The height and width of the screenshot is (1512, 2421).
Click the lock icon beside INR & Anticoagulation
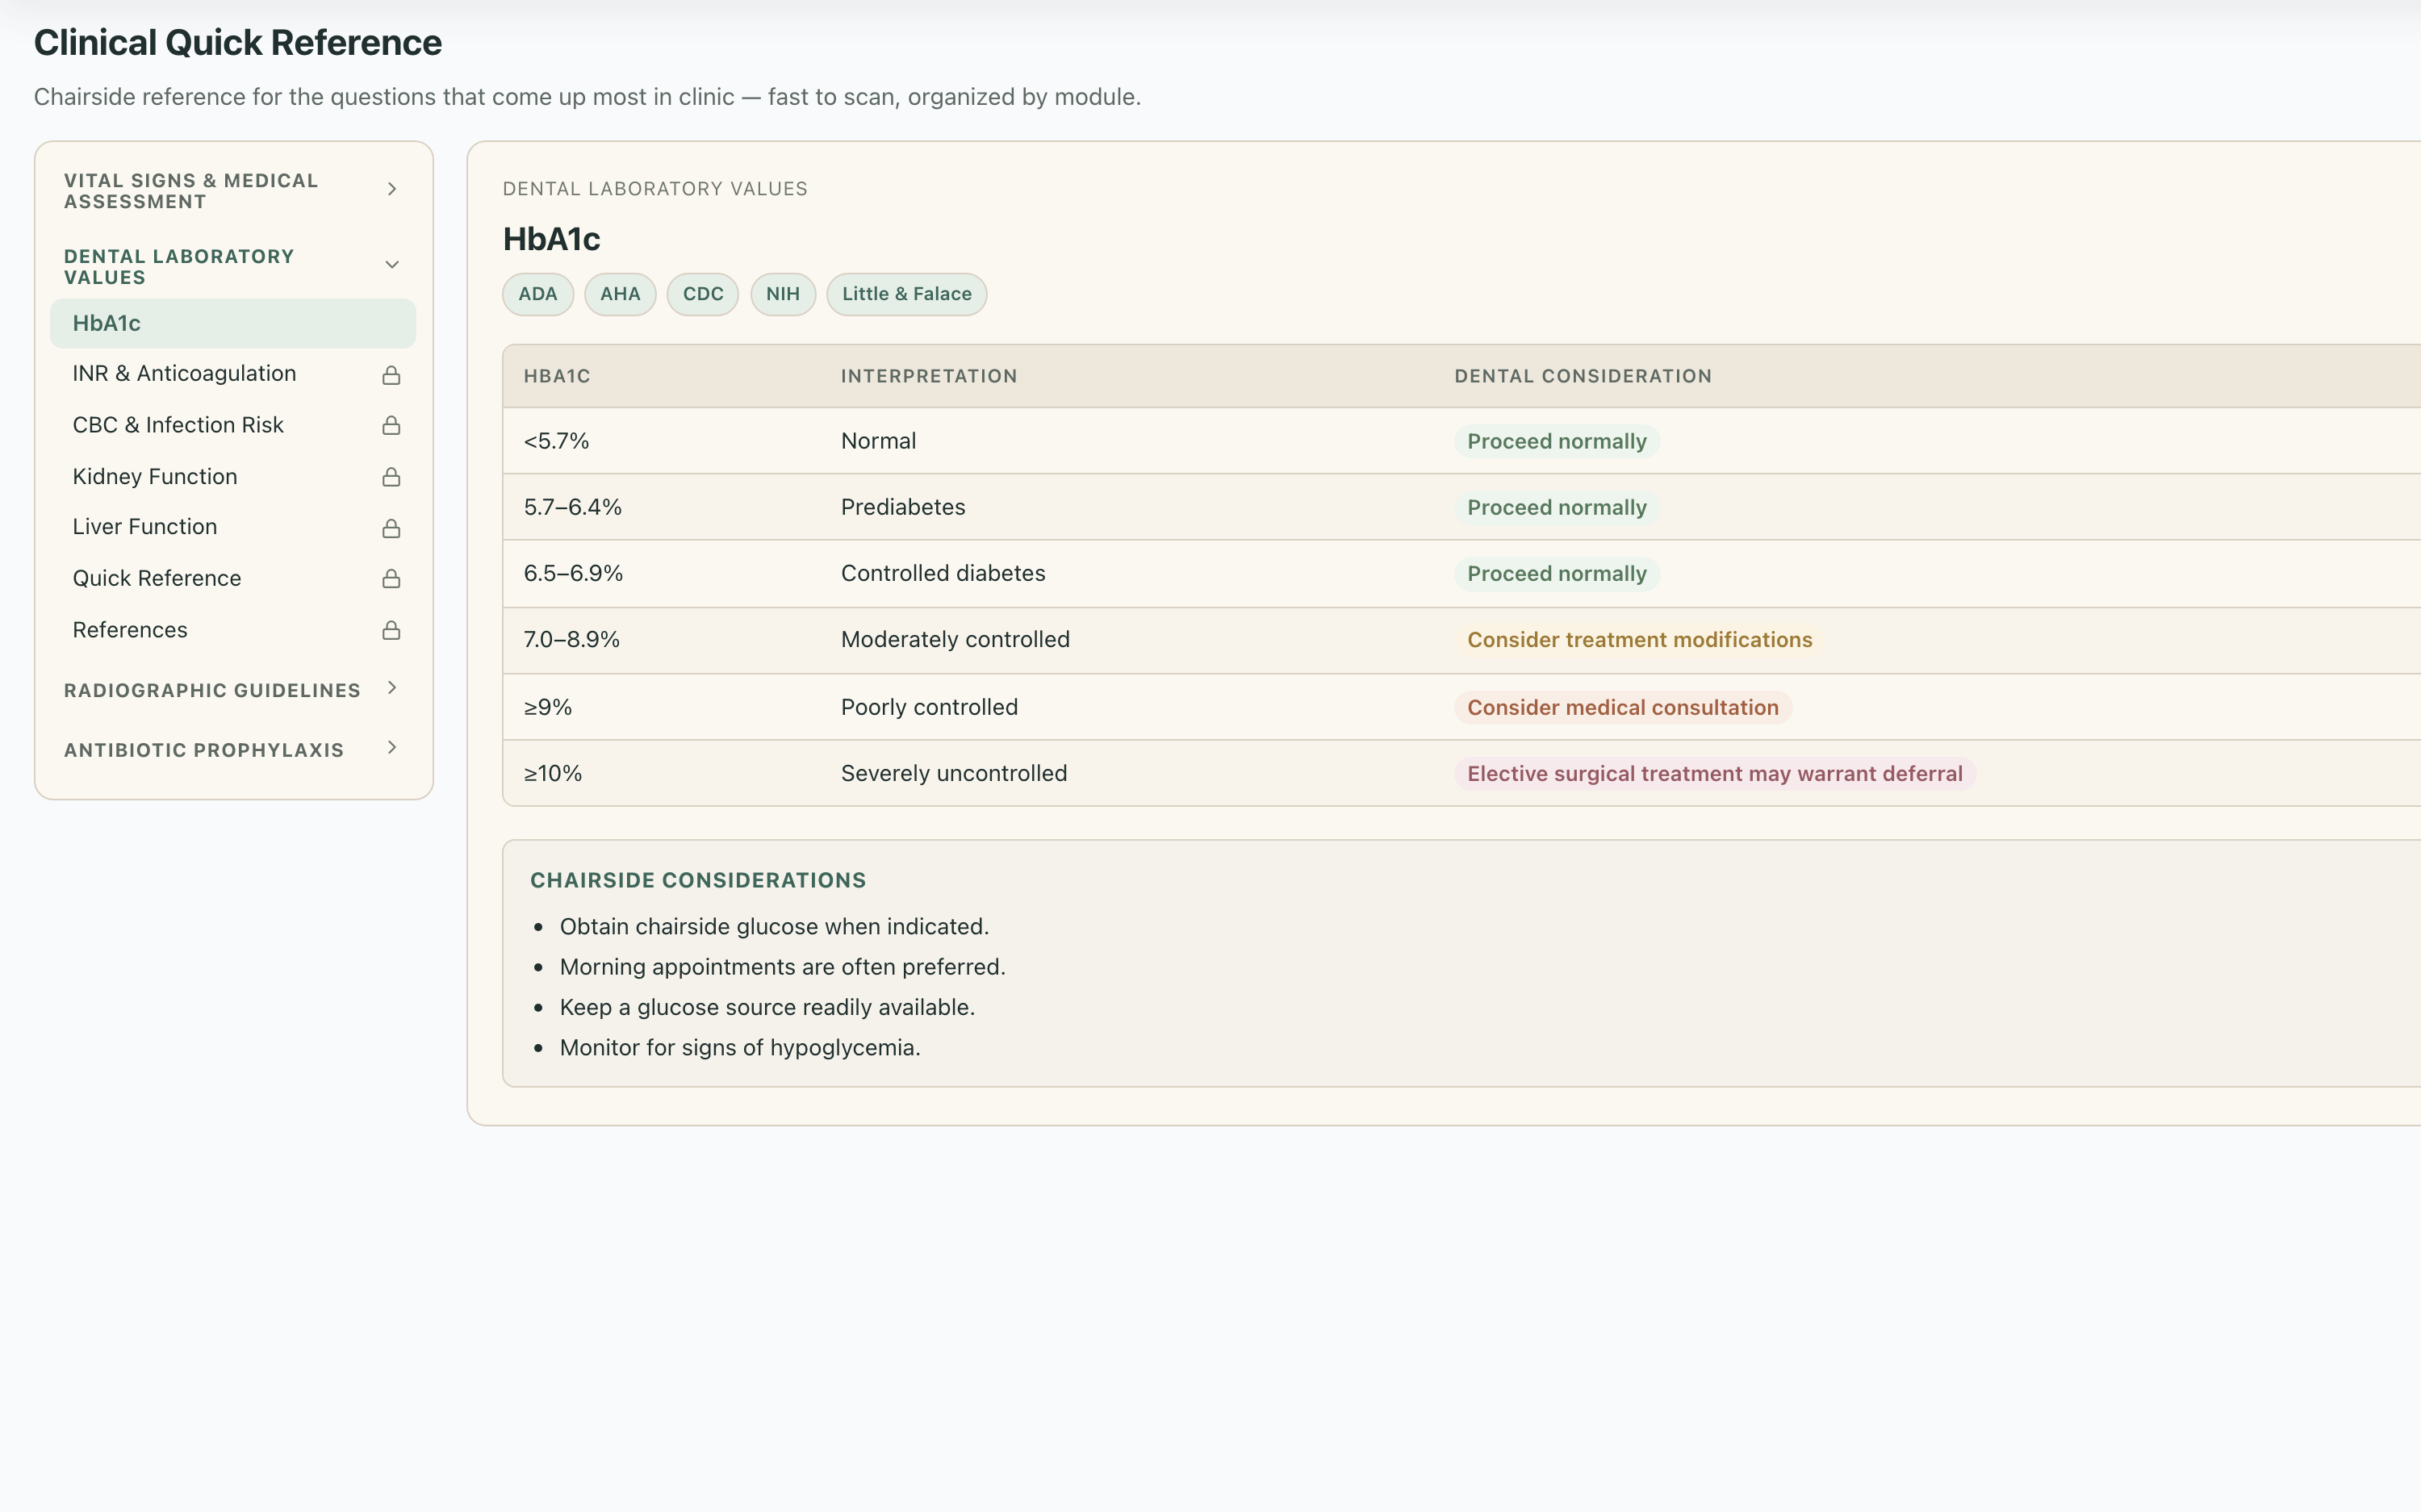coord(391,375)
